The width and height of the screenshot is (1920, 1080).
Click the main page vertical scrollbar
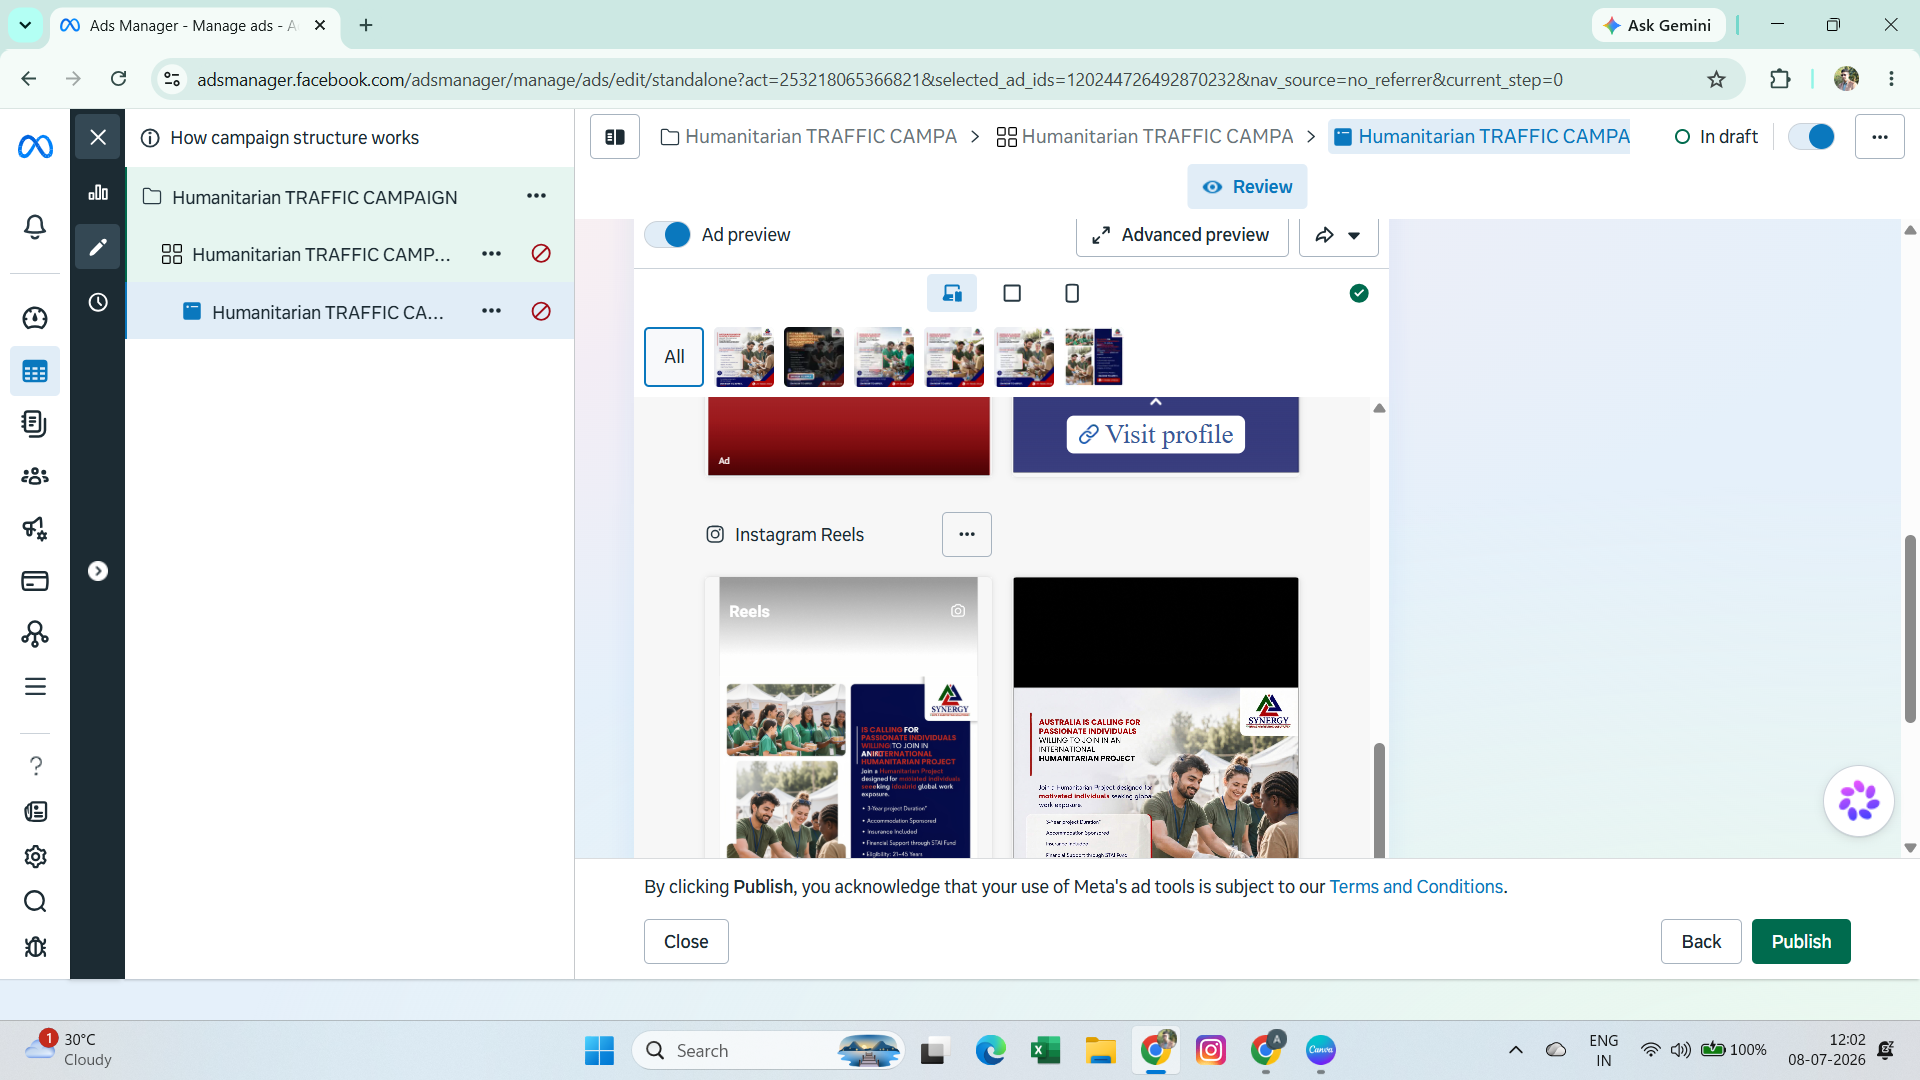click(1910, 629)
